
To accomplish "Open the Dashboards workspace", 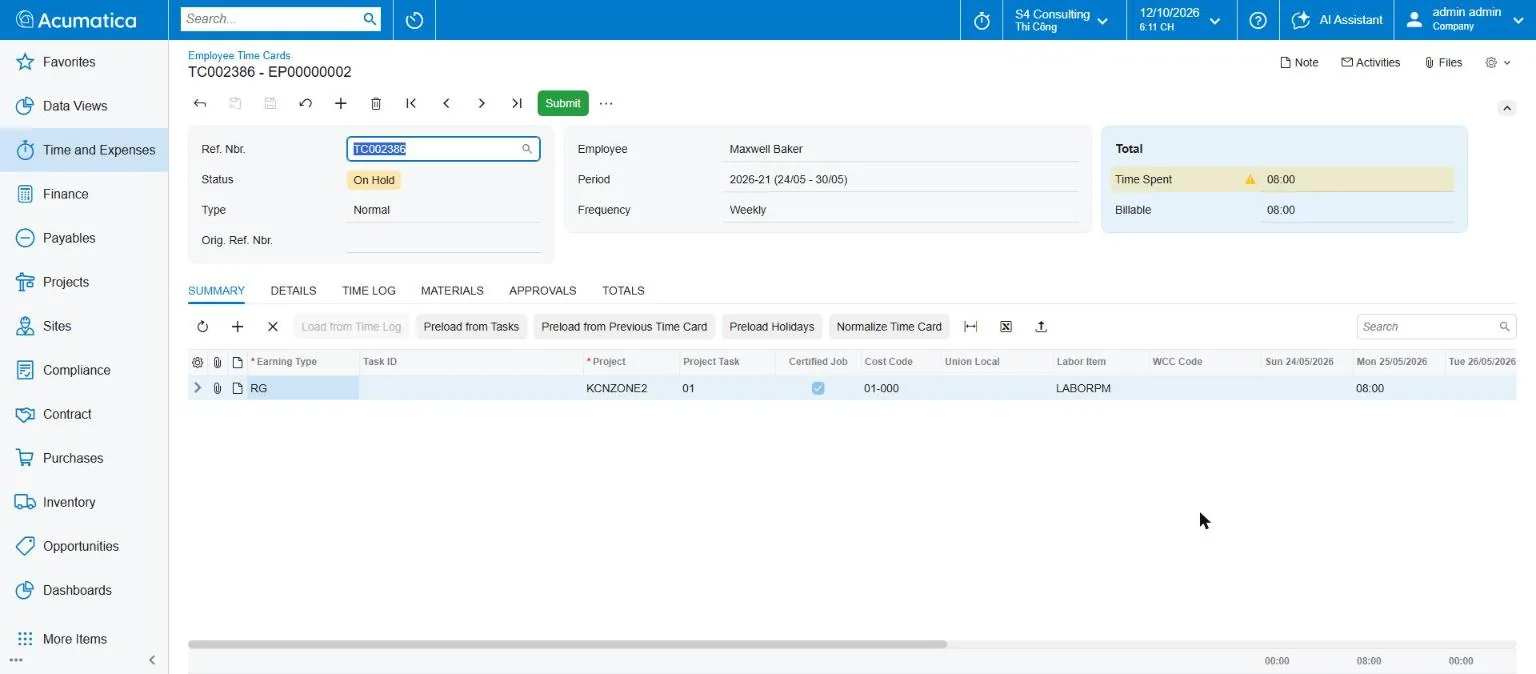I will 84,590.
